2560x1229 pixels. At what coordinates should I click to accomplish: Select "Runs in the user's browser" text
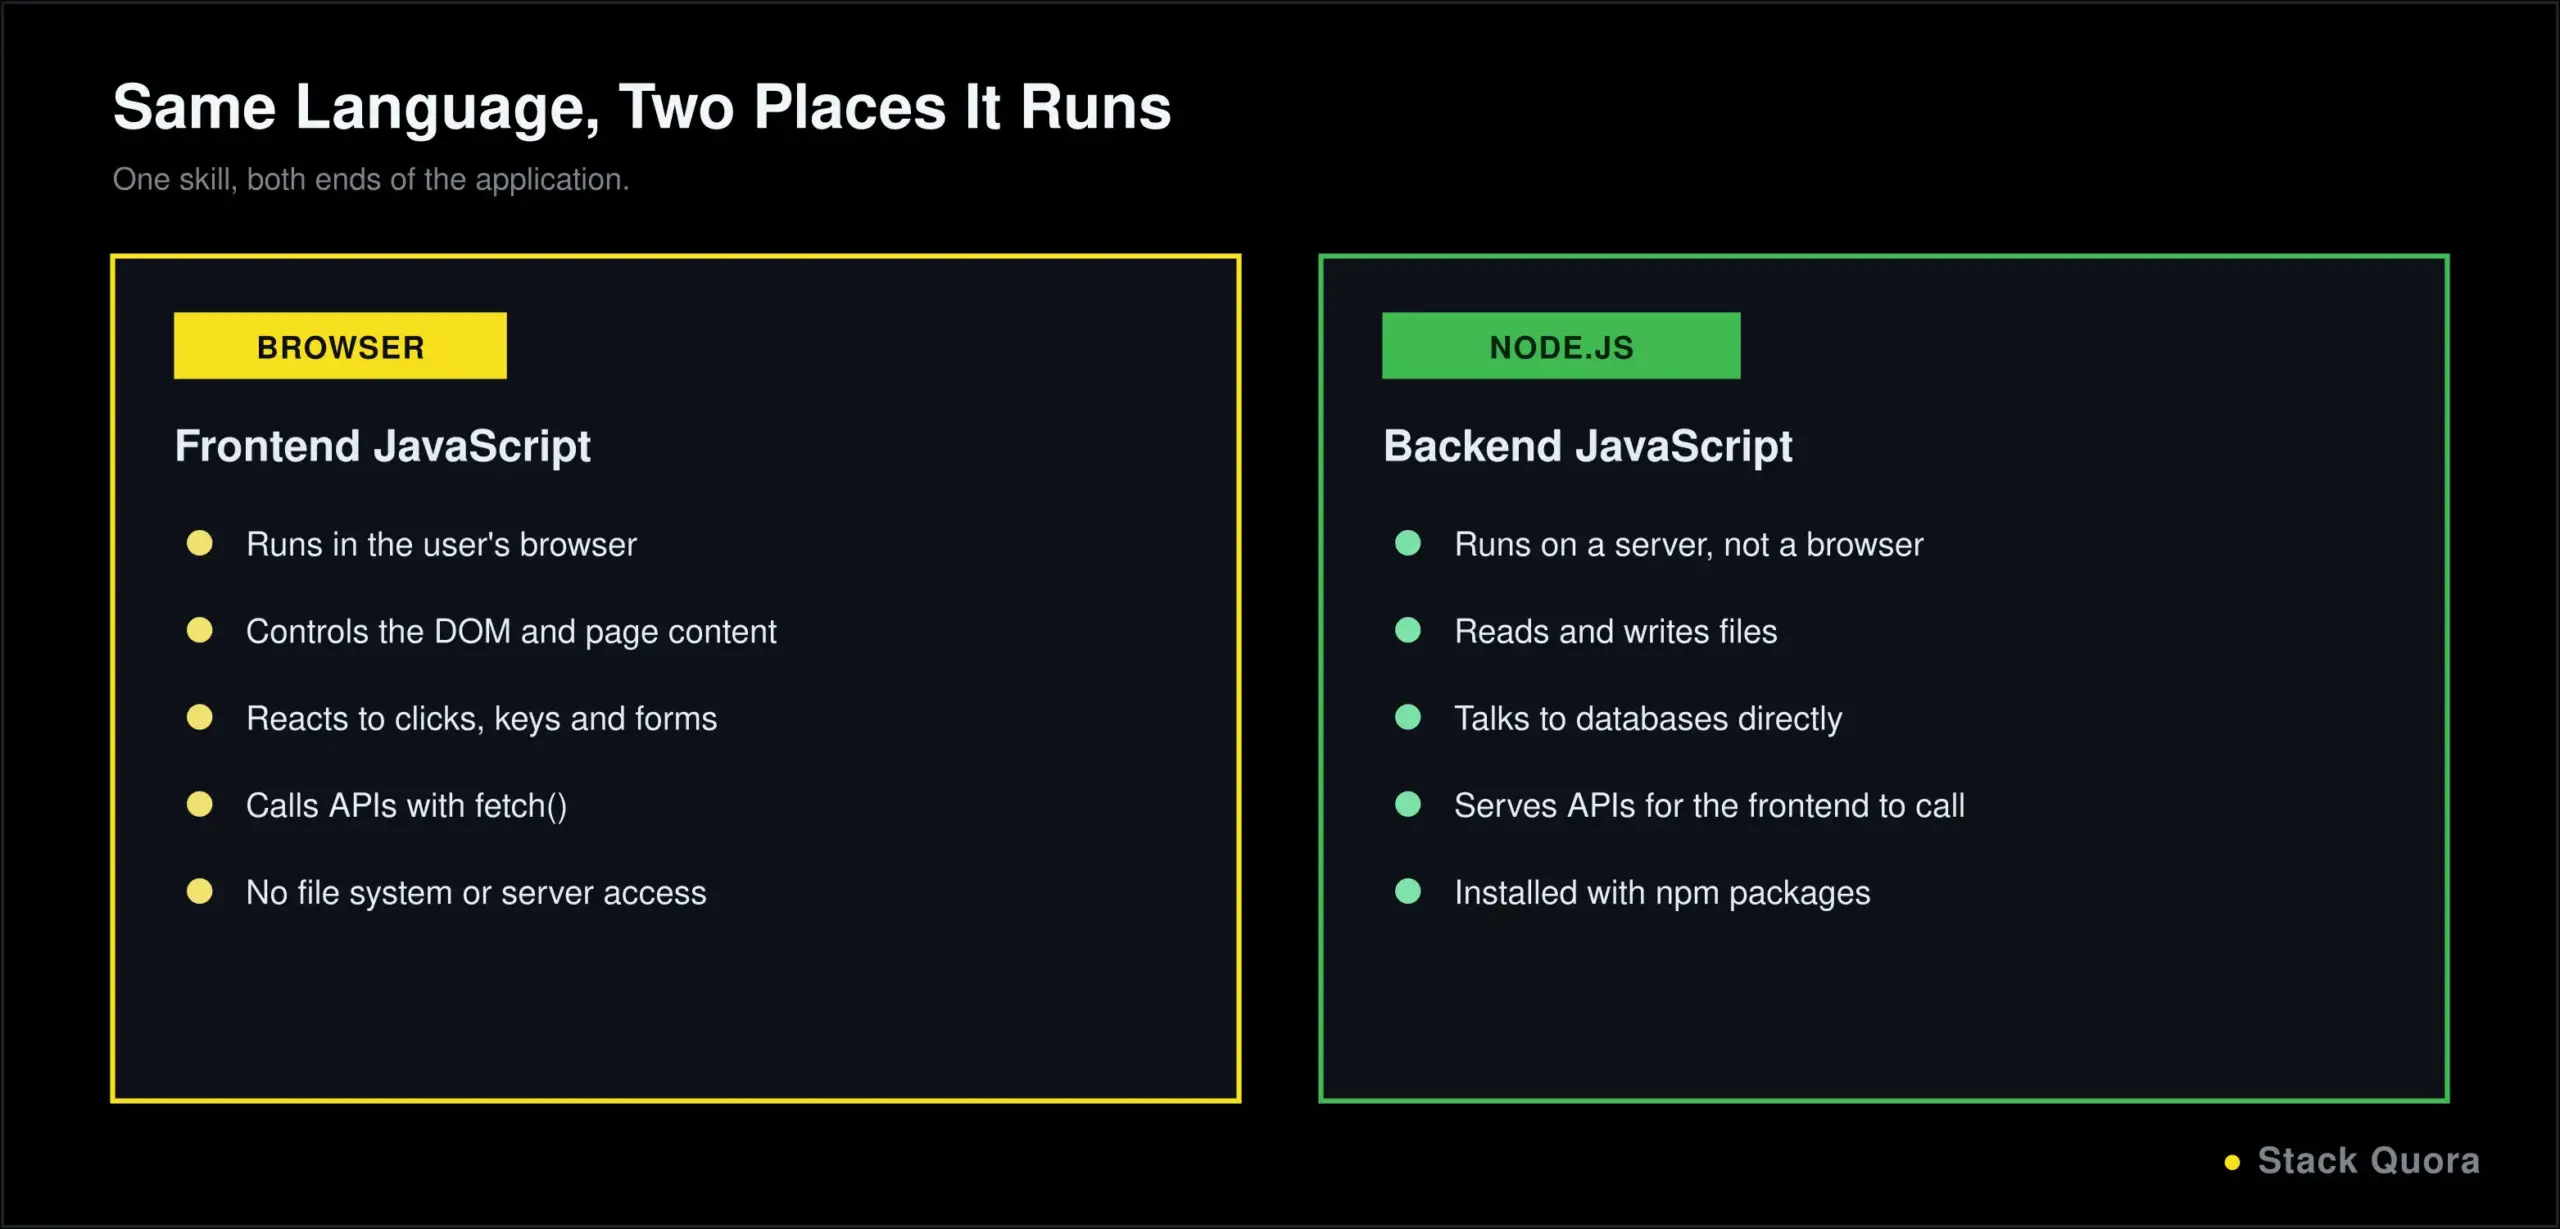(441, 545)
